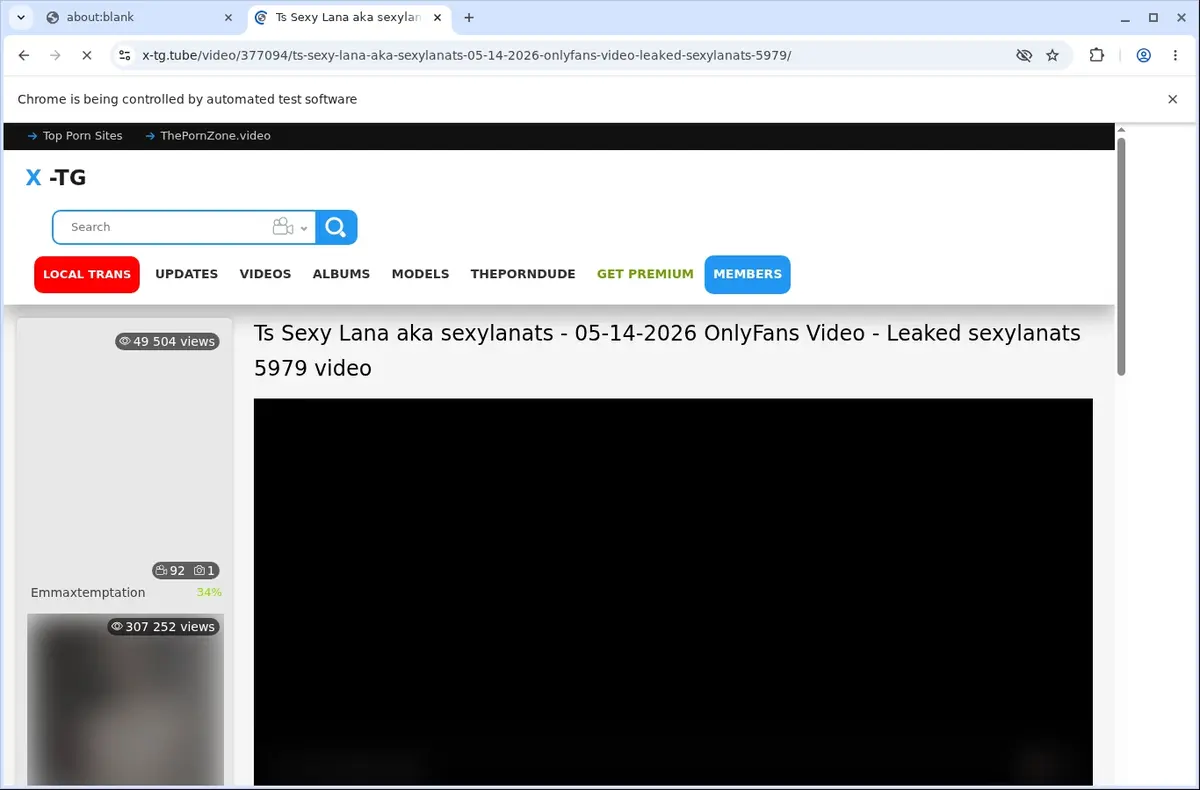This screenshot has height=790, width=1200.
Task: Open a new tab with plus button
Action: [x=469, y=17]
